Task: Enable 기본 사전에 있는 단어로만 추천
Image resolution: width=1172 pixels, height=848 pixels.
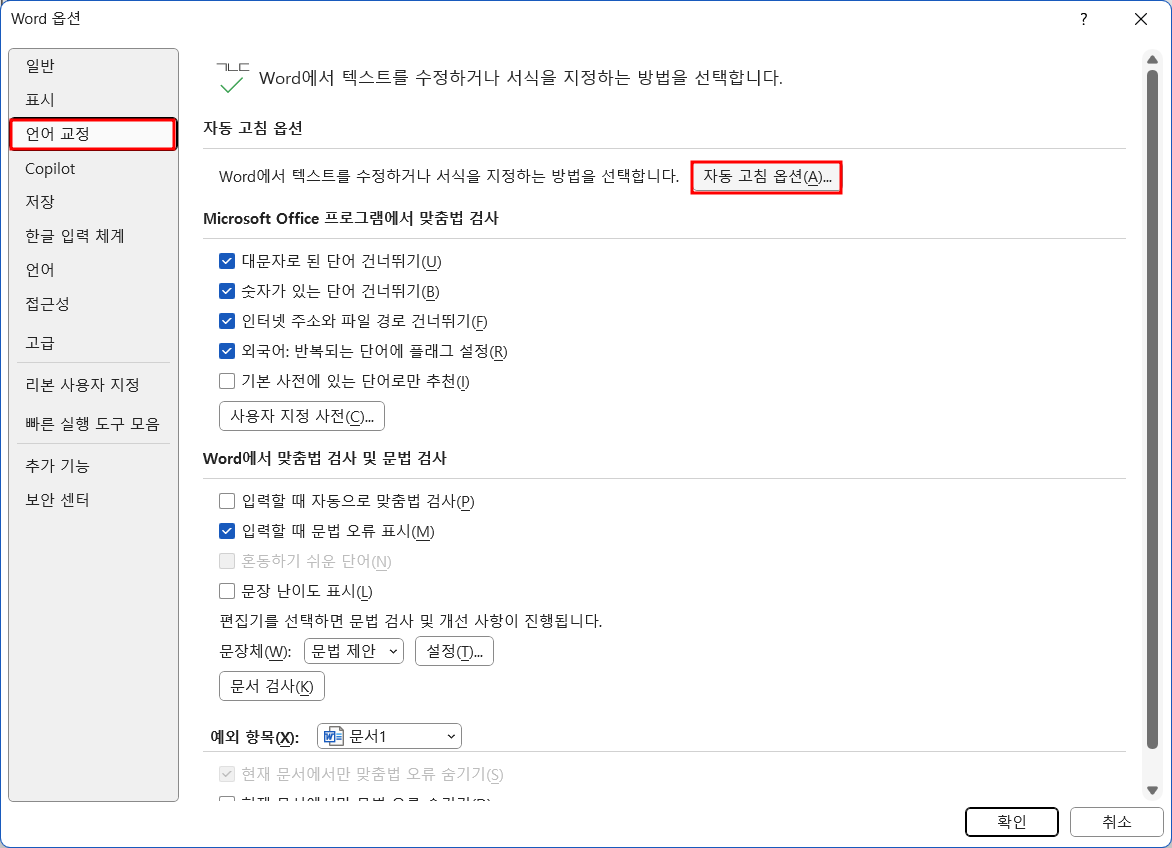Action: (x=226, y=382)
